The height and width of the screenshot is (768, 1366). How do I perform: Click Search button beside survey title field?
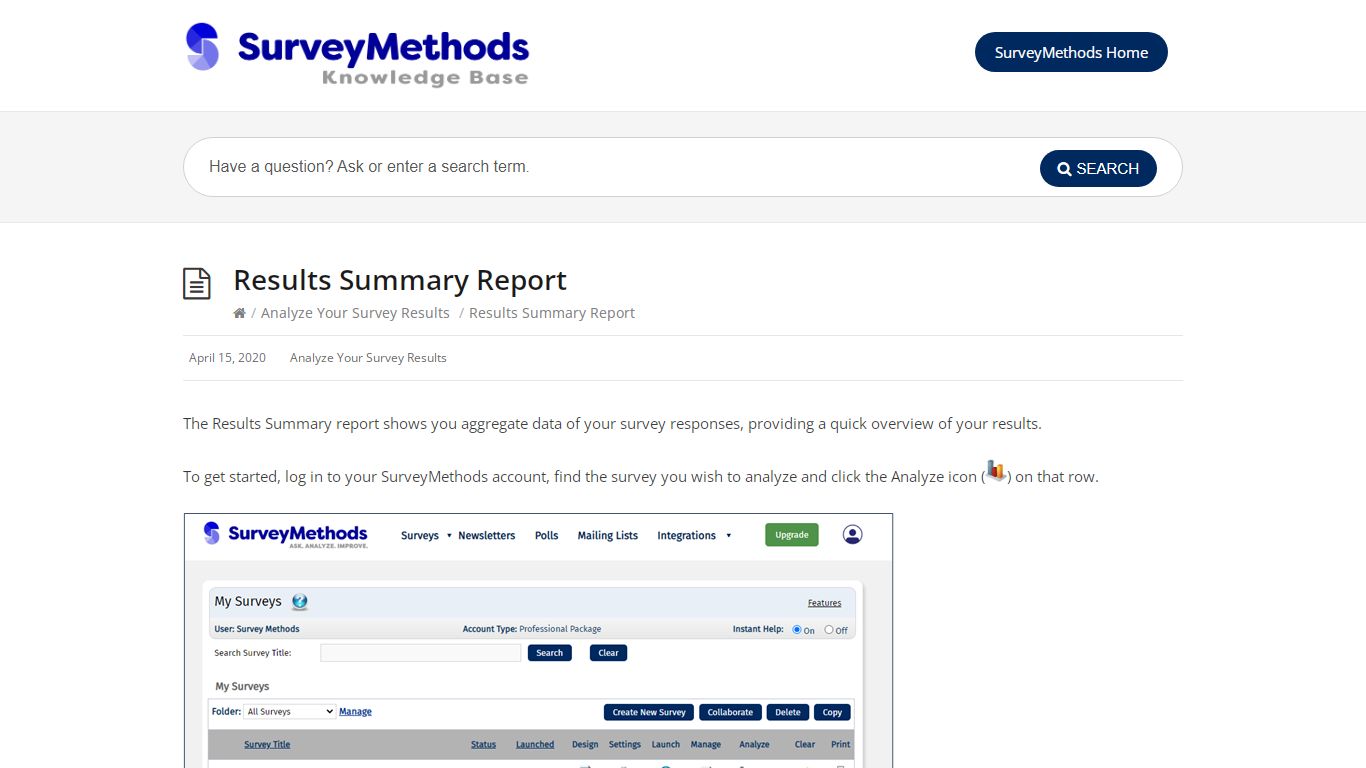550,653
